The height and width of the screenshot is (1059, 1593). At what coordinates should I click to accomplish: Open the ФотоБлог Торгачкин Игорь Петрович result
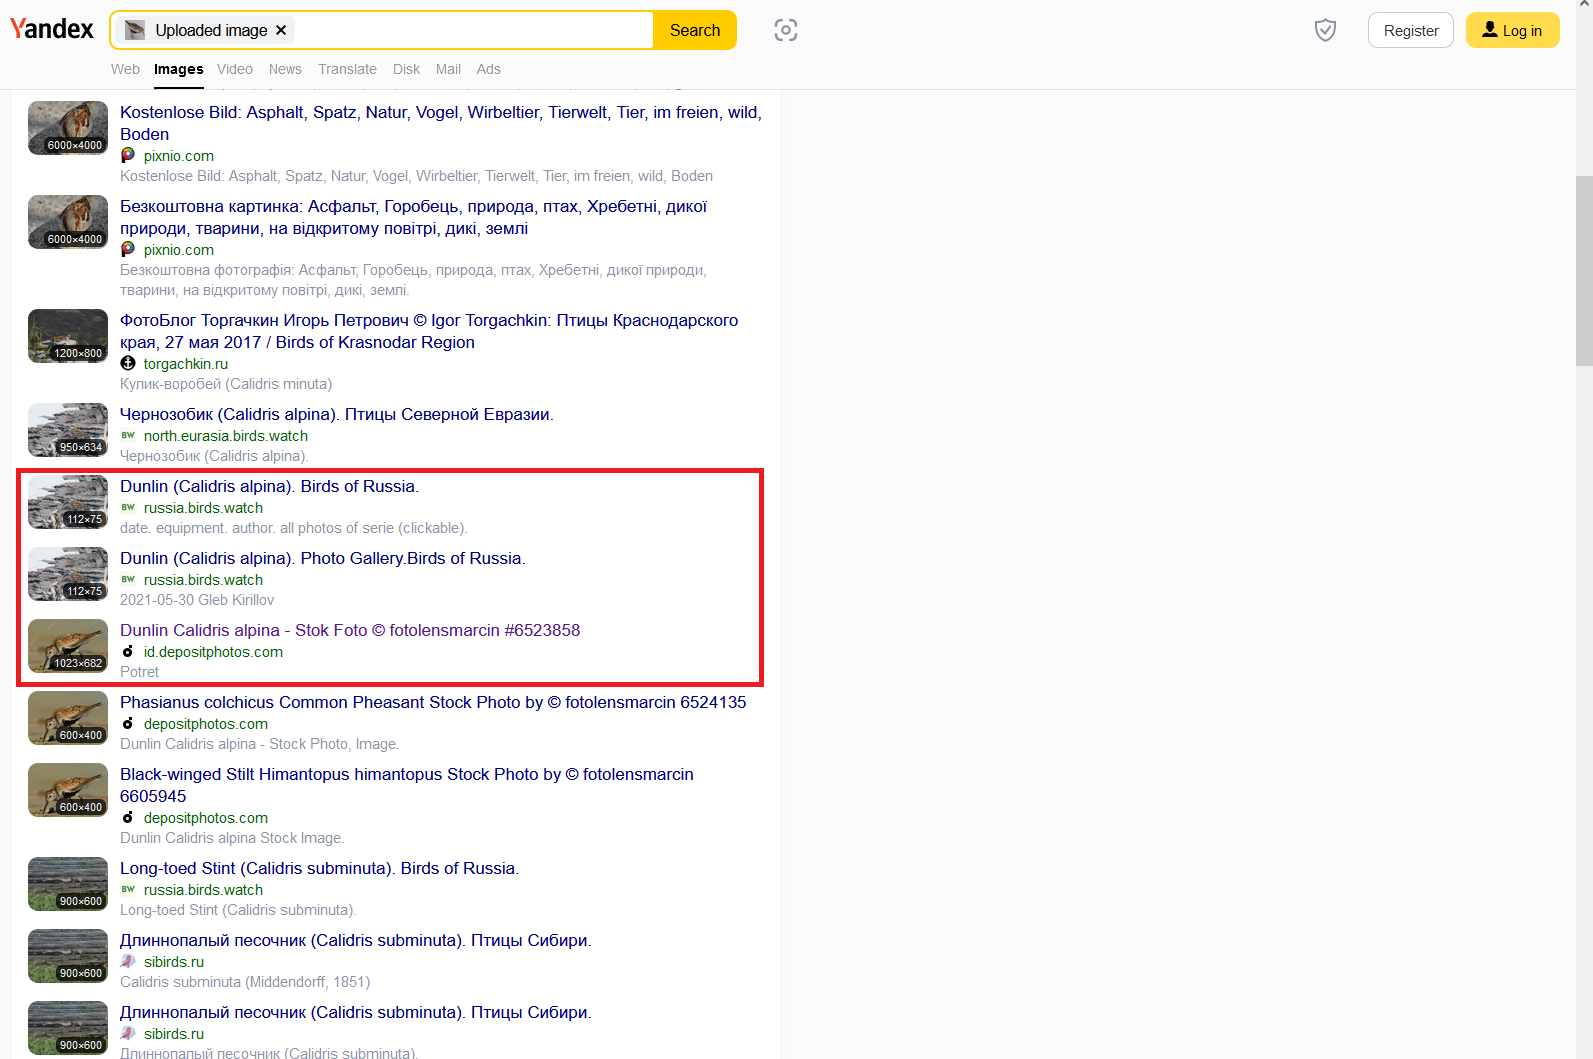click(429, 331)
